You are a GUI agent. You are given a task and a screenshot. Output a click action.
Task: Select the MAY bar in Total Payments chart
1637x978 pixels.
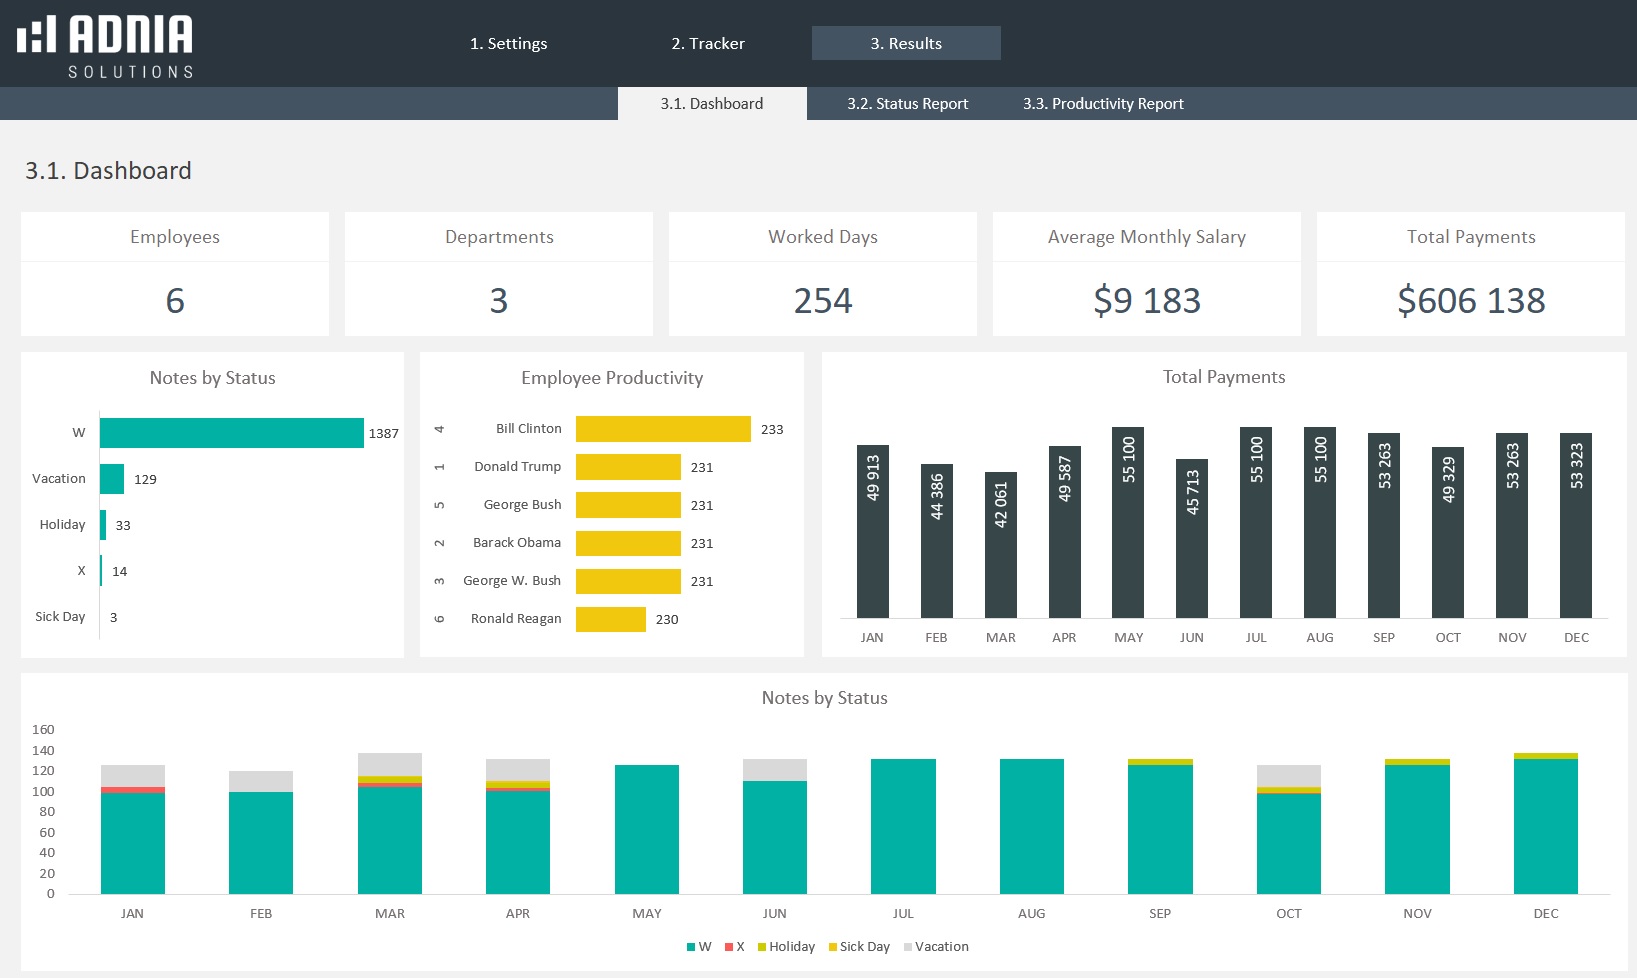click(x=1128, y=522)
